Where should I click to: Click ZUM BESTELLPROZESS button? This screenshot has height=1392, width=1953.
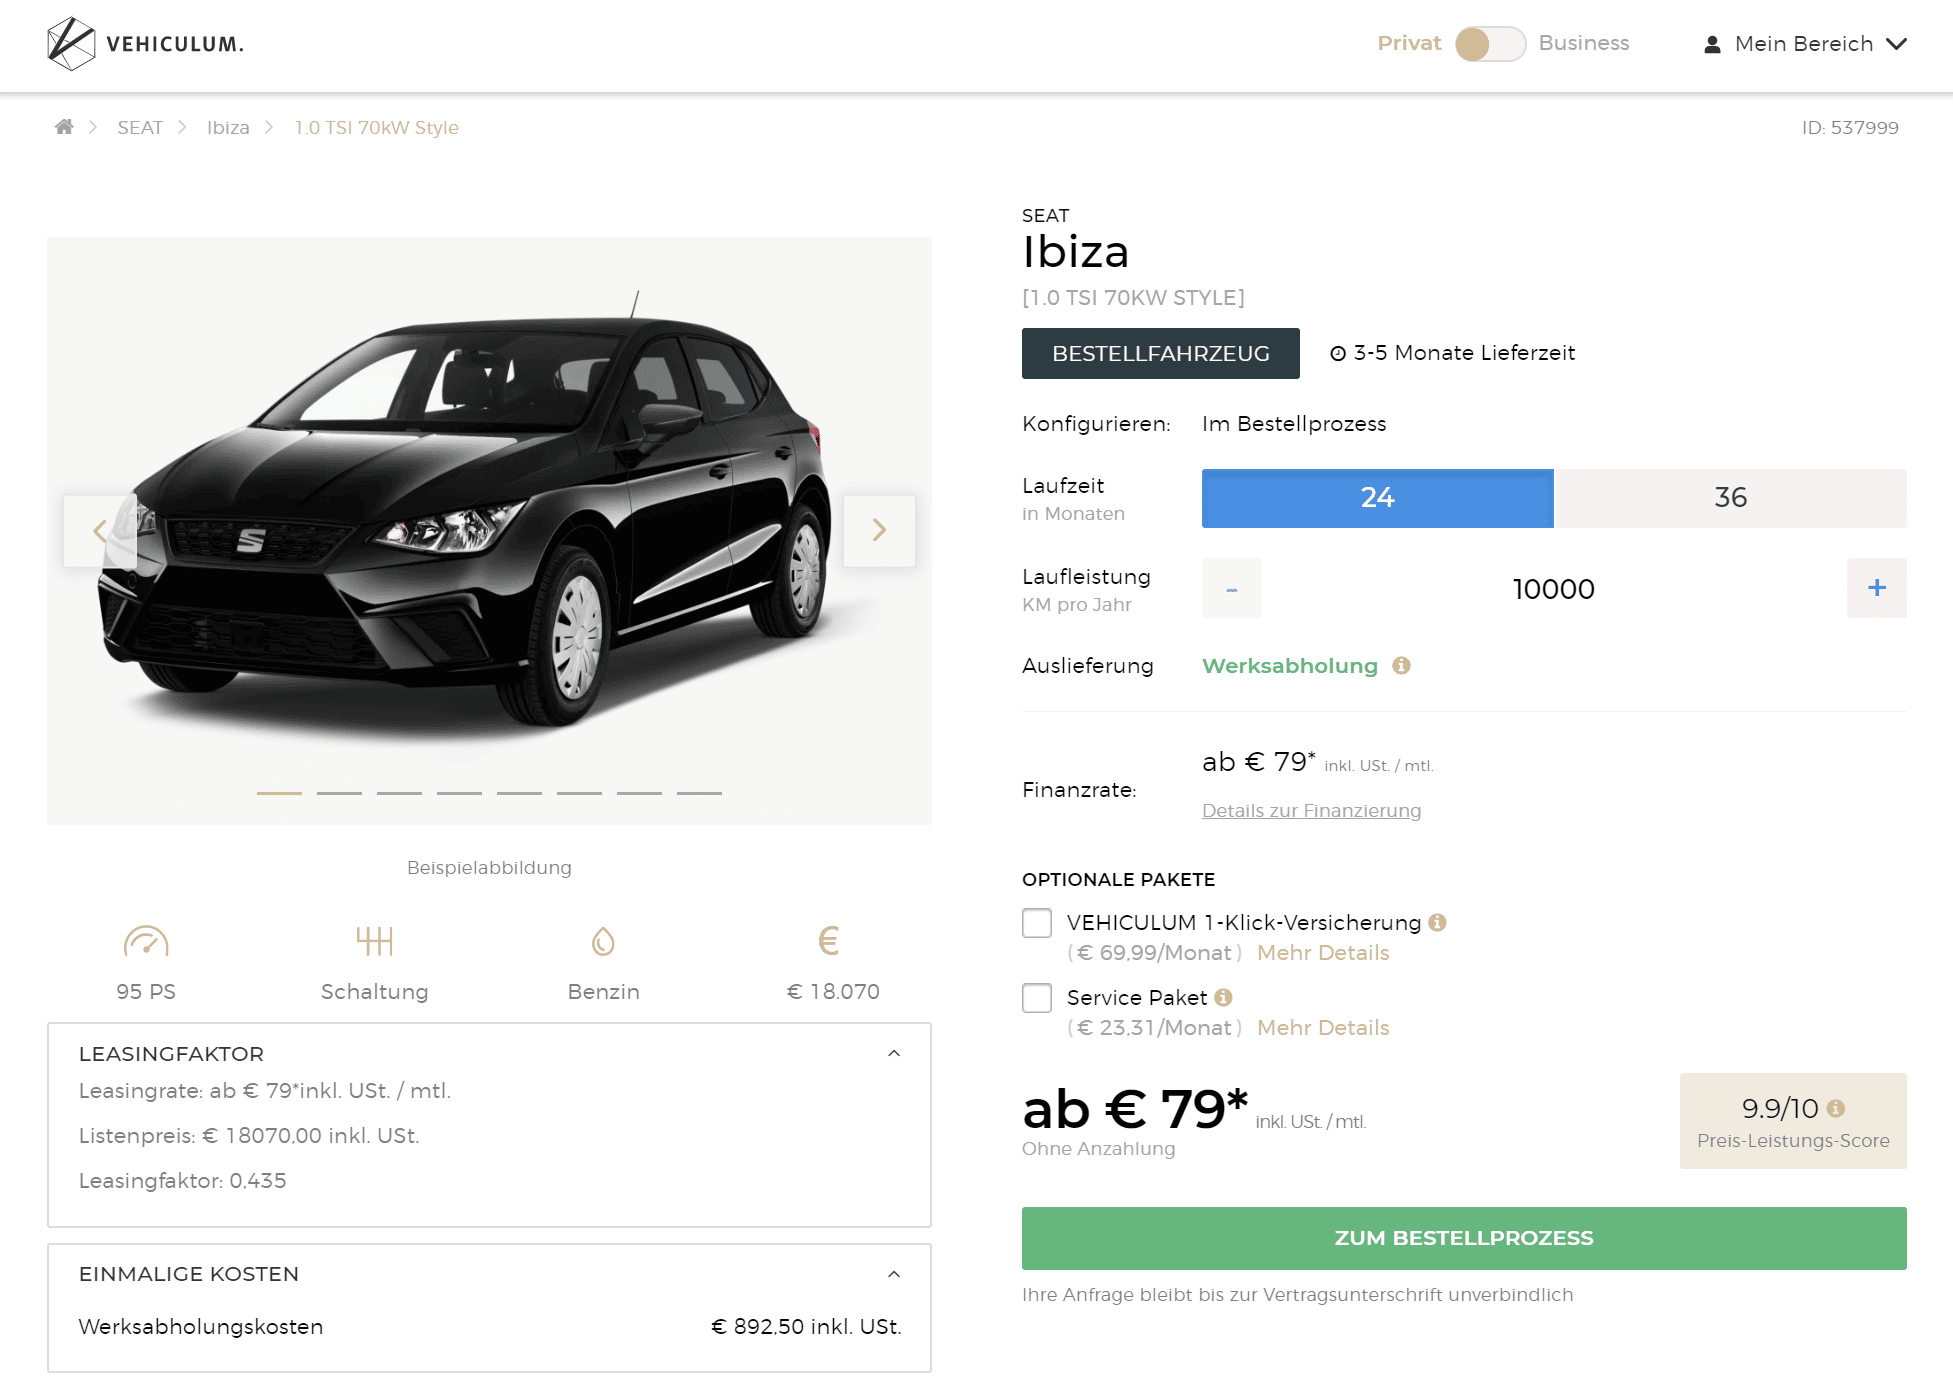1464,1239
